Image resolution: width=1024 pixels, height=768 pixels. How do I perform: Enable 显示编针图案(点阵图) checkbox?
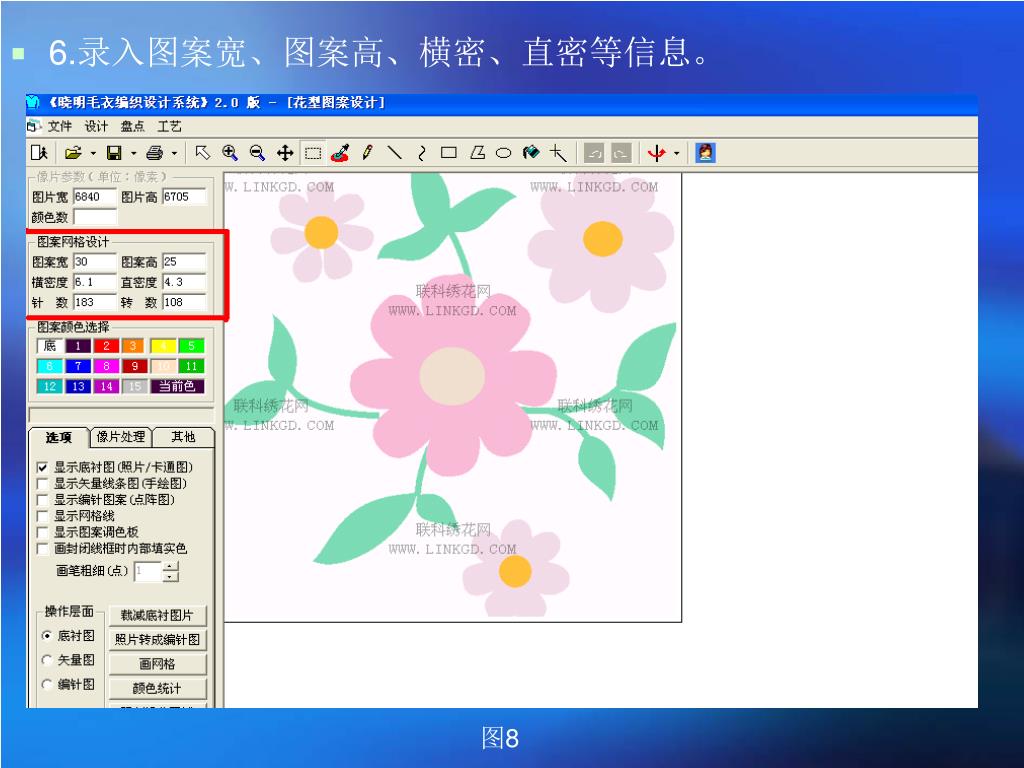click(42, 500)
